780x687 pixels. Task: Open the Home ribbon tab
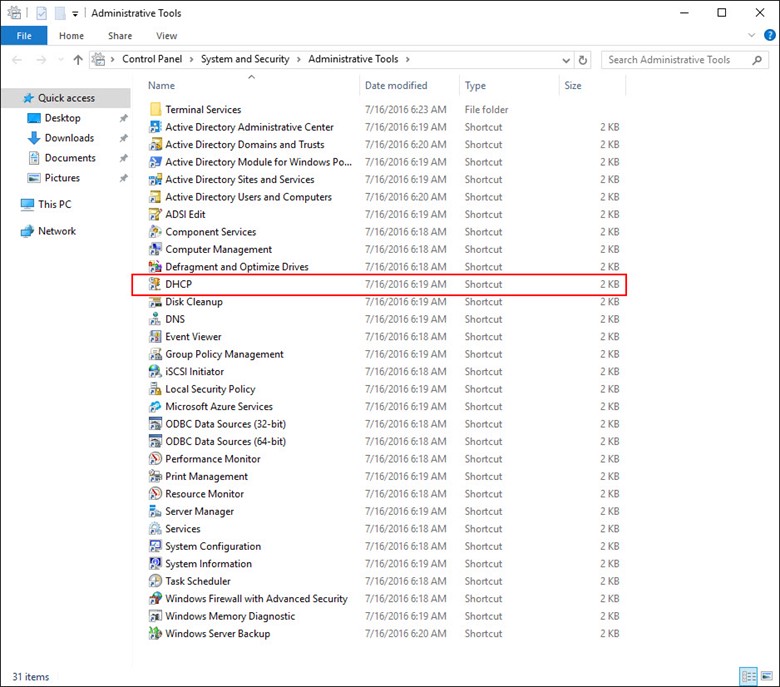click(x=71, y=36)
